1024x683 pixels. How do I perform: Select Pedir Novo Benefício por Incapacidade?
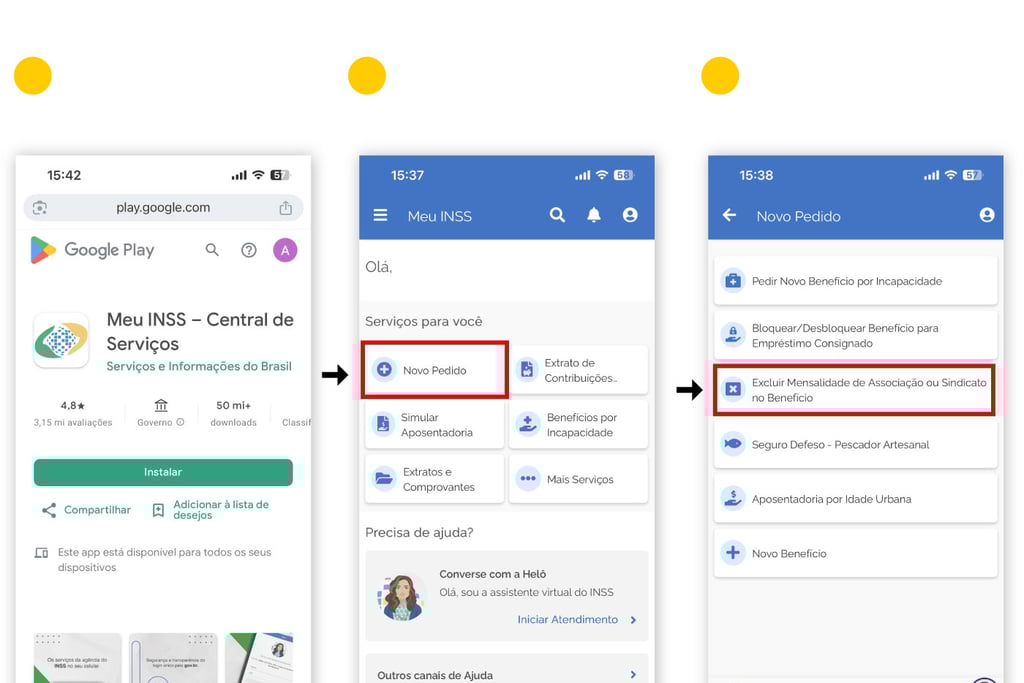pos(856,281)
